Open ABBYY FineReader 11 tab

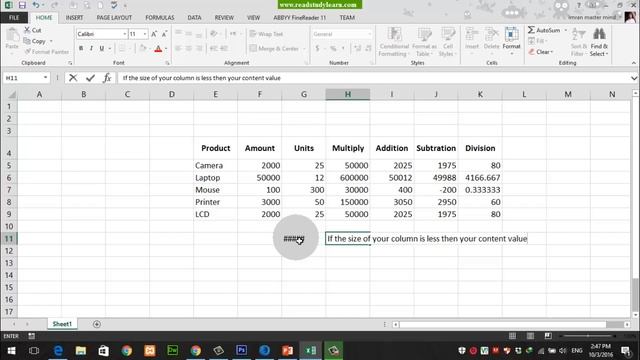300,18
